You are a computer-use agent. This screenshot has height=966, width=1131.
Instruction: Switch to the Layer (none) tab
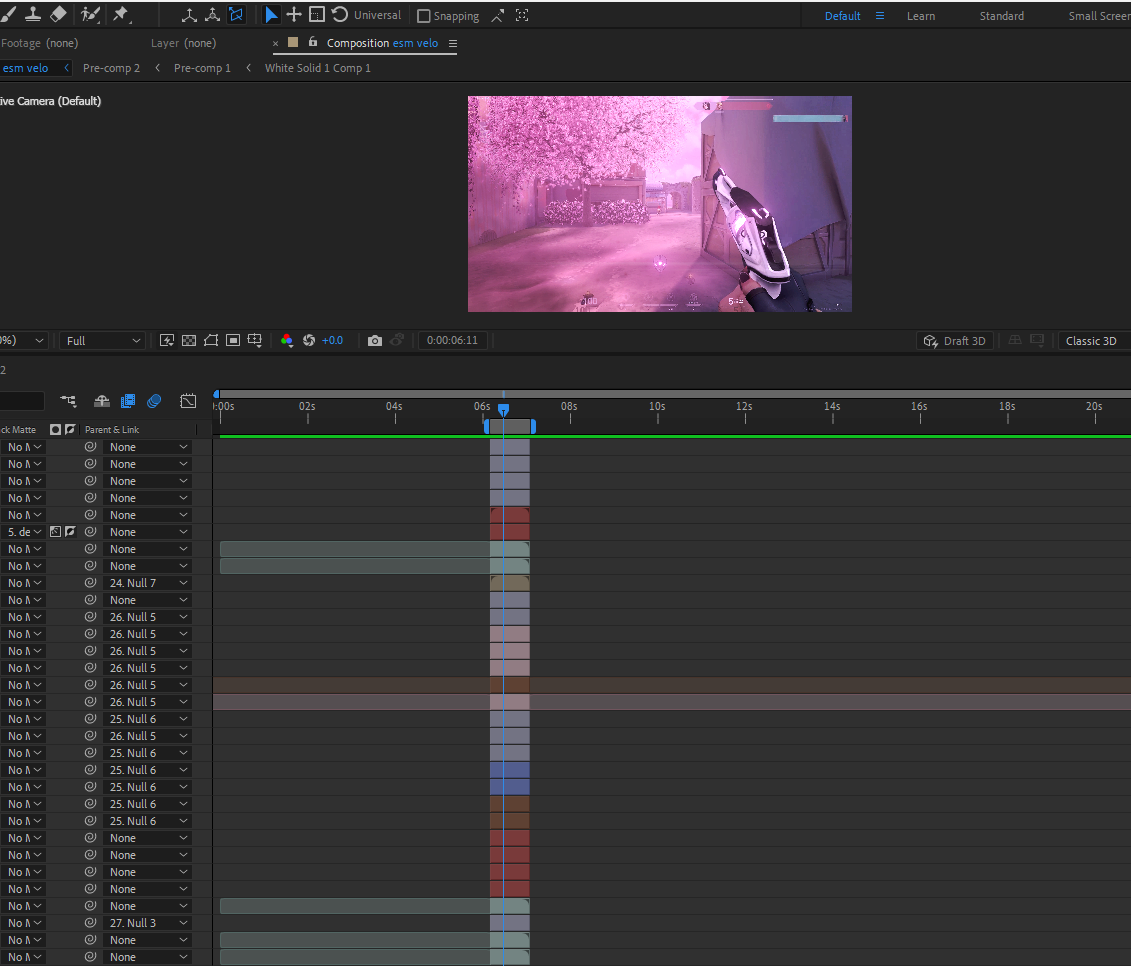pyautogui.click(x=183, y=43)
